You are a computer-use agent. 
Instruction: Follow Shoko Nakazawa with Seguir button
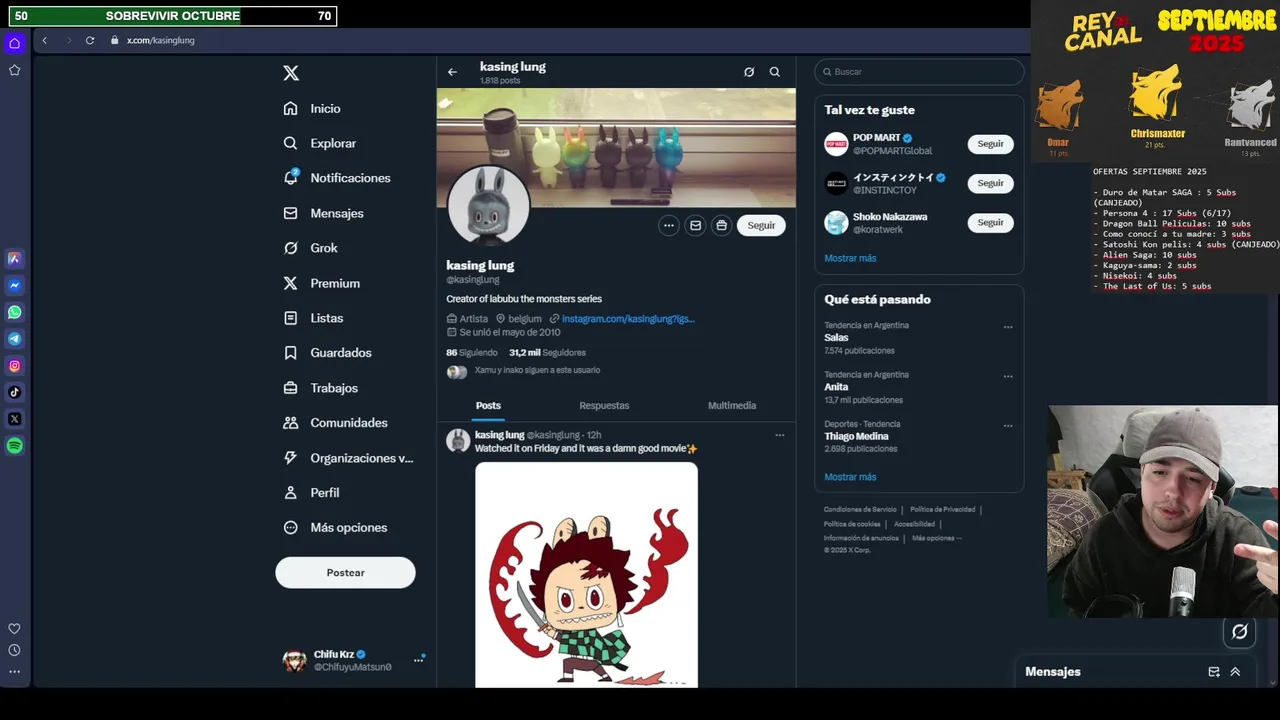pyautogui.click(x=990, y=223)
